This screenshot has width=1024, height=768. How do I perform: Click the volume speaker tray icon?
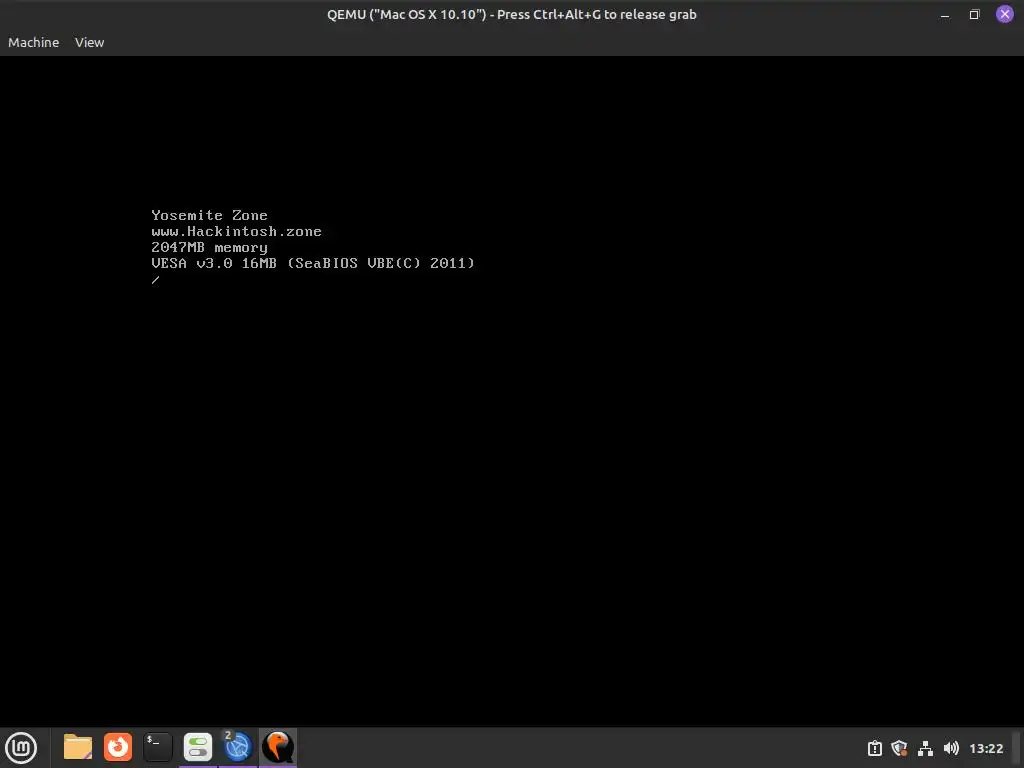point(952,748)
